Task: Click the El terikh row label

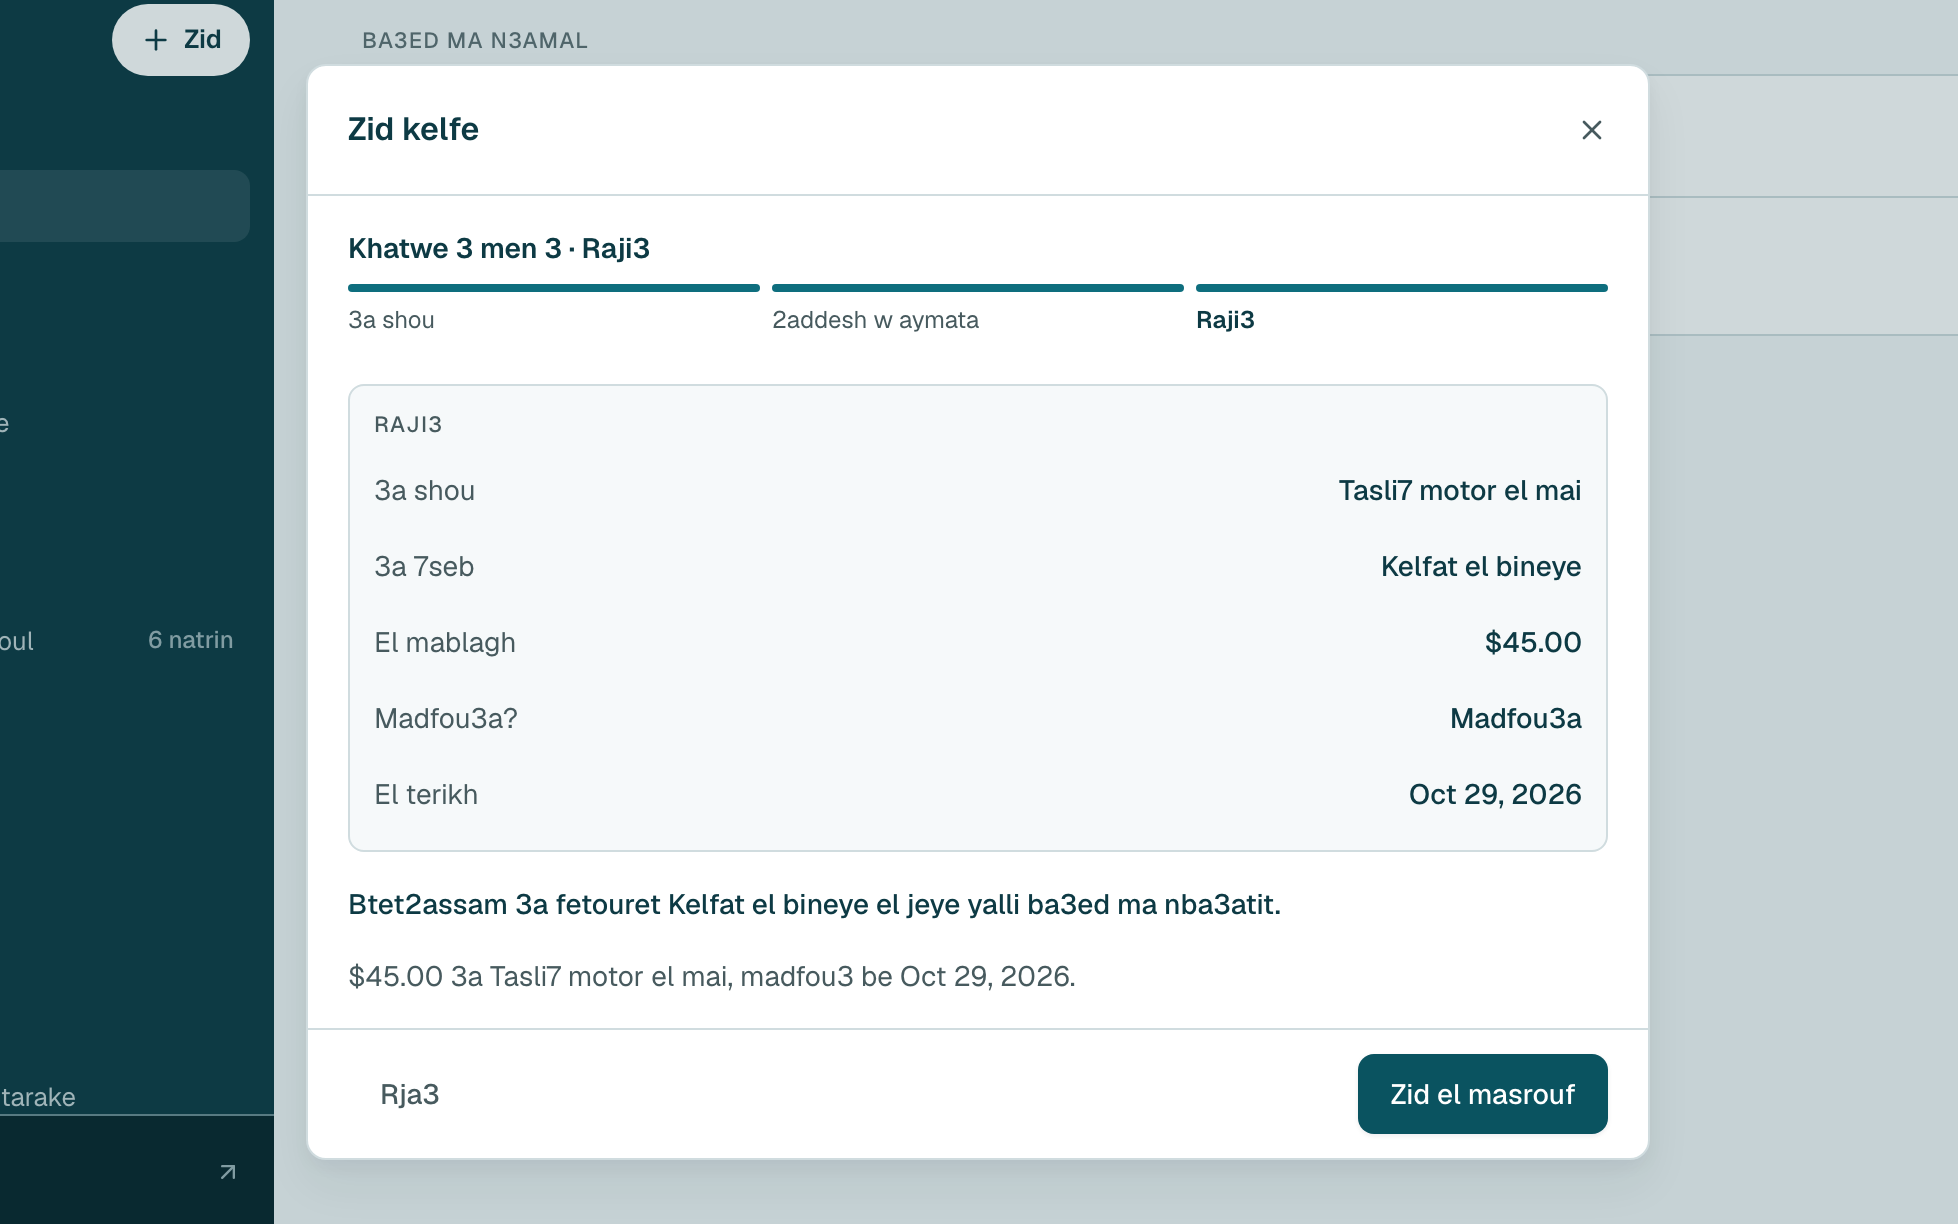Action: [x=426, y=794]
